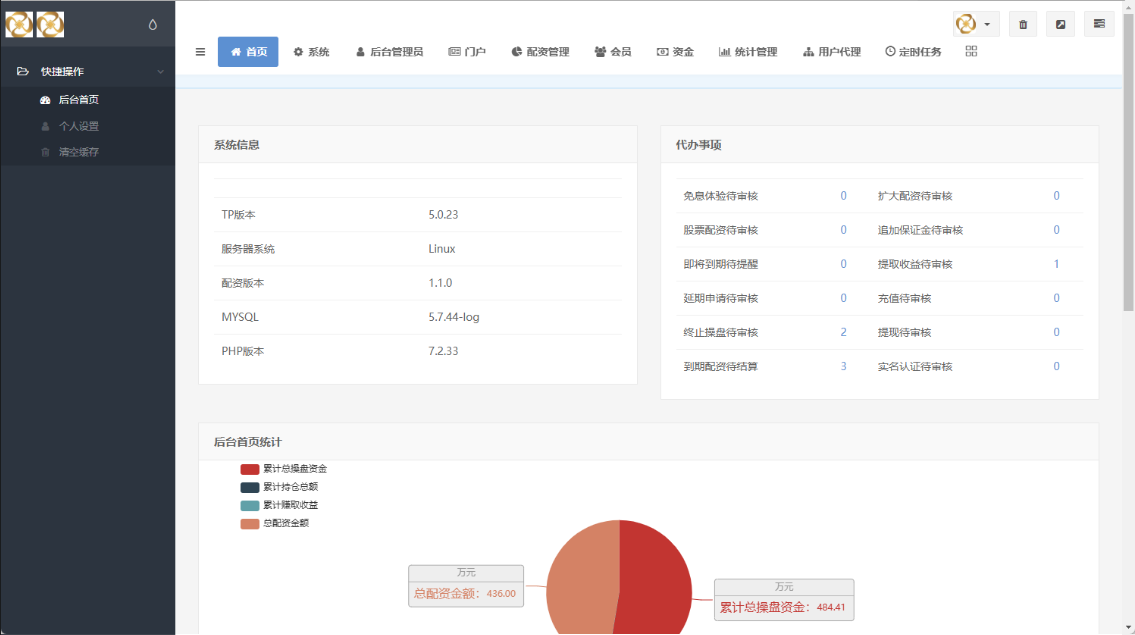Click the scrollbar down arrow
This screenshot has height=635, width=1135.
click(1128, 628)
